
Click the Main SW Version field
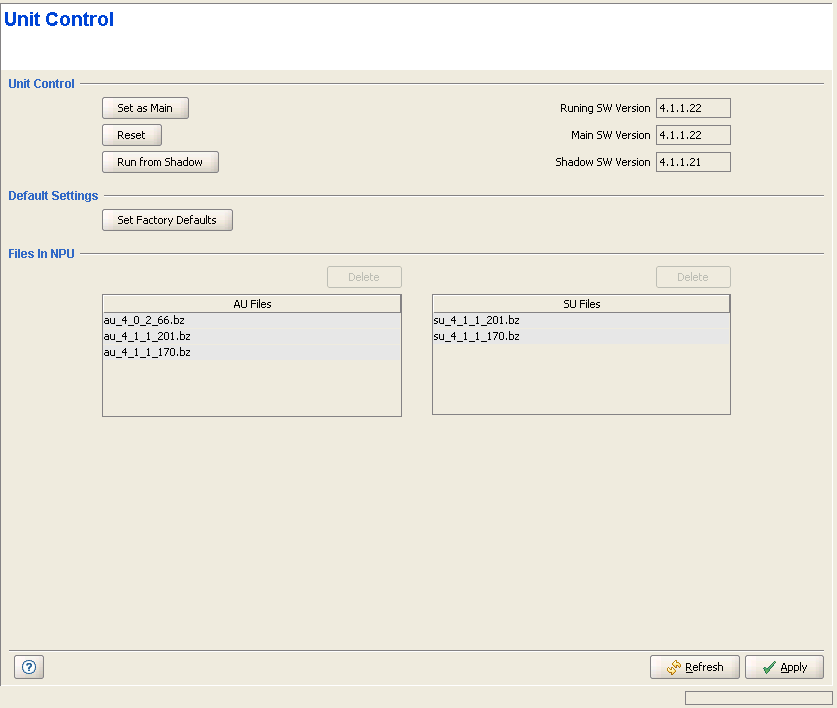click(x=693, y=135)
